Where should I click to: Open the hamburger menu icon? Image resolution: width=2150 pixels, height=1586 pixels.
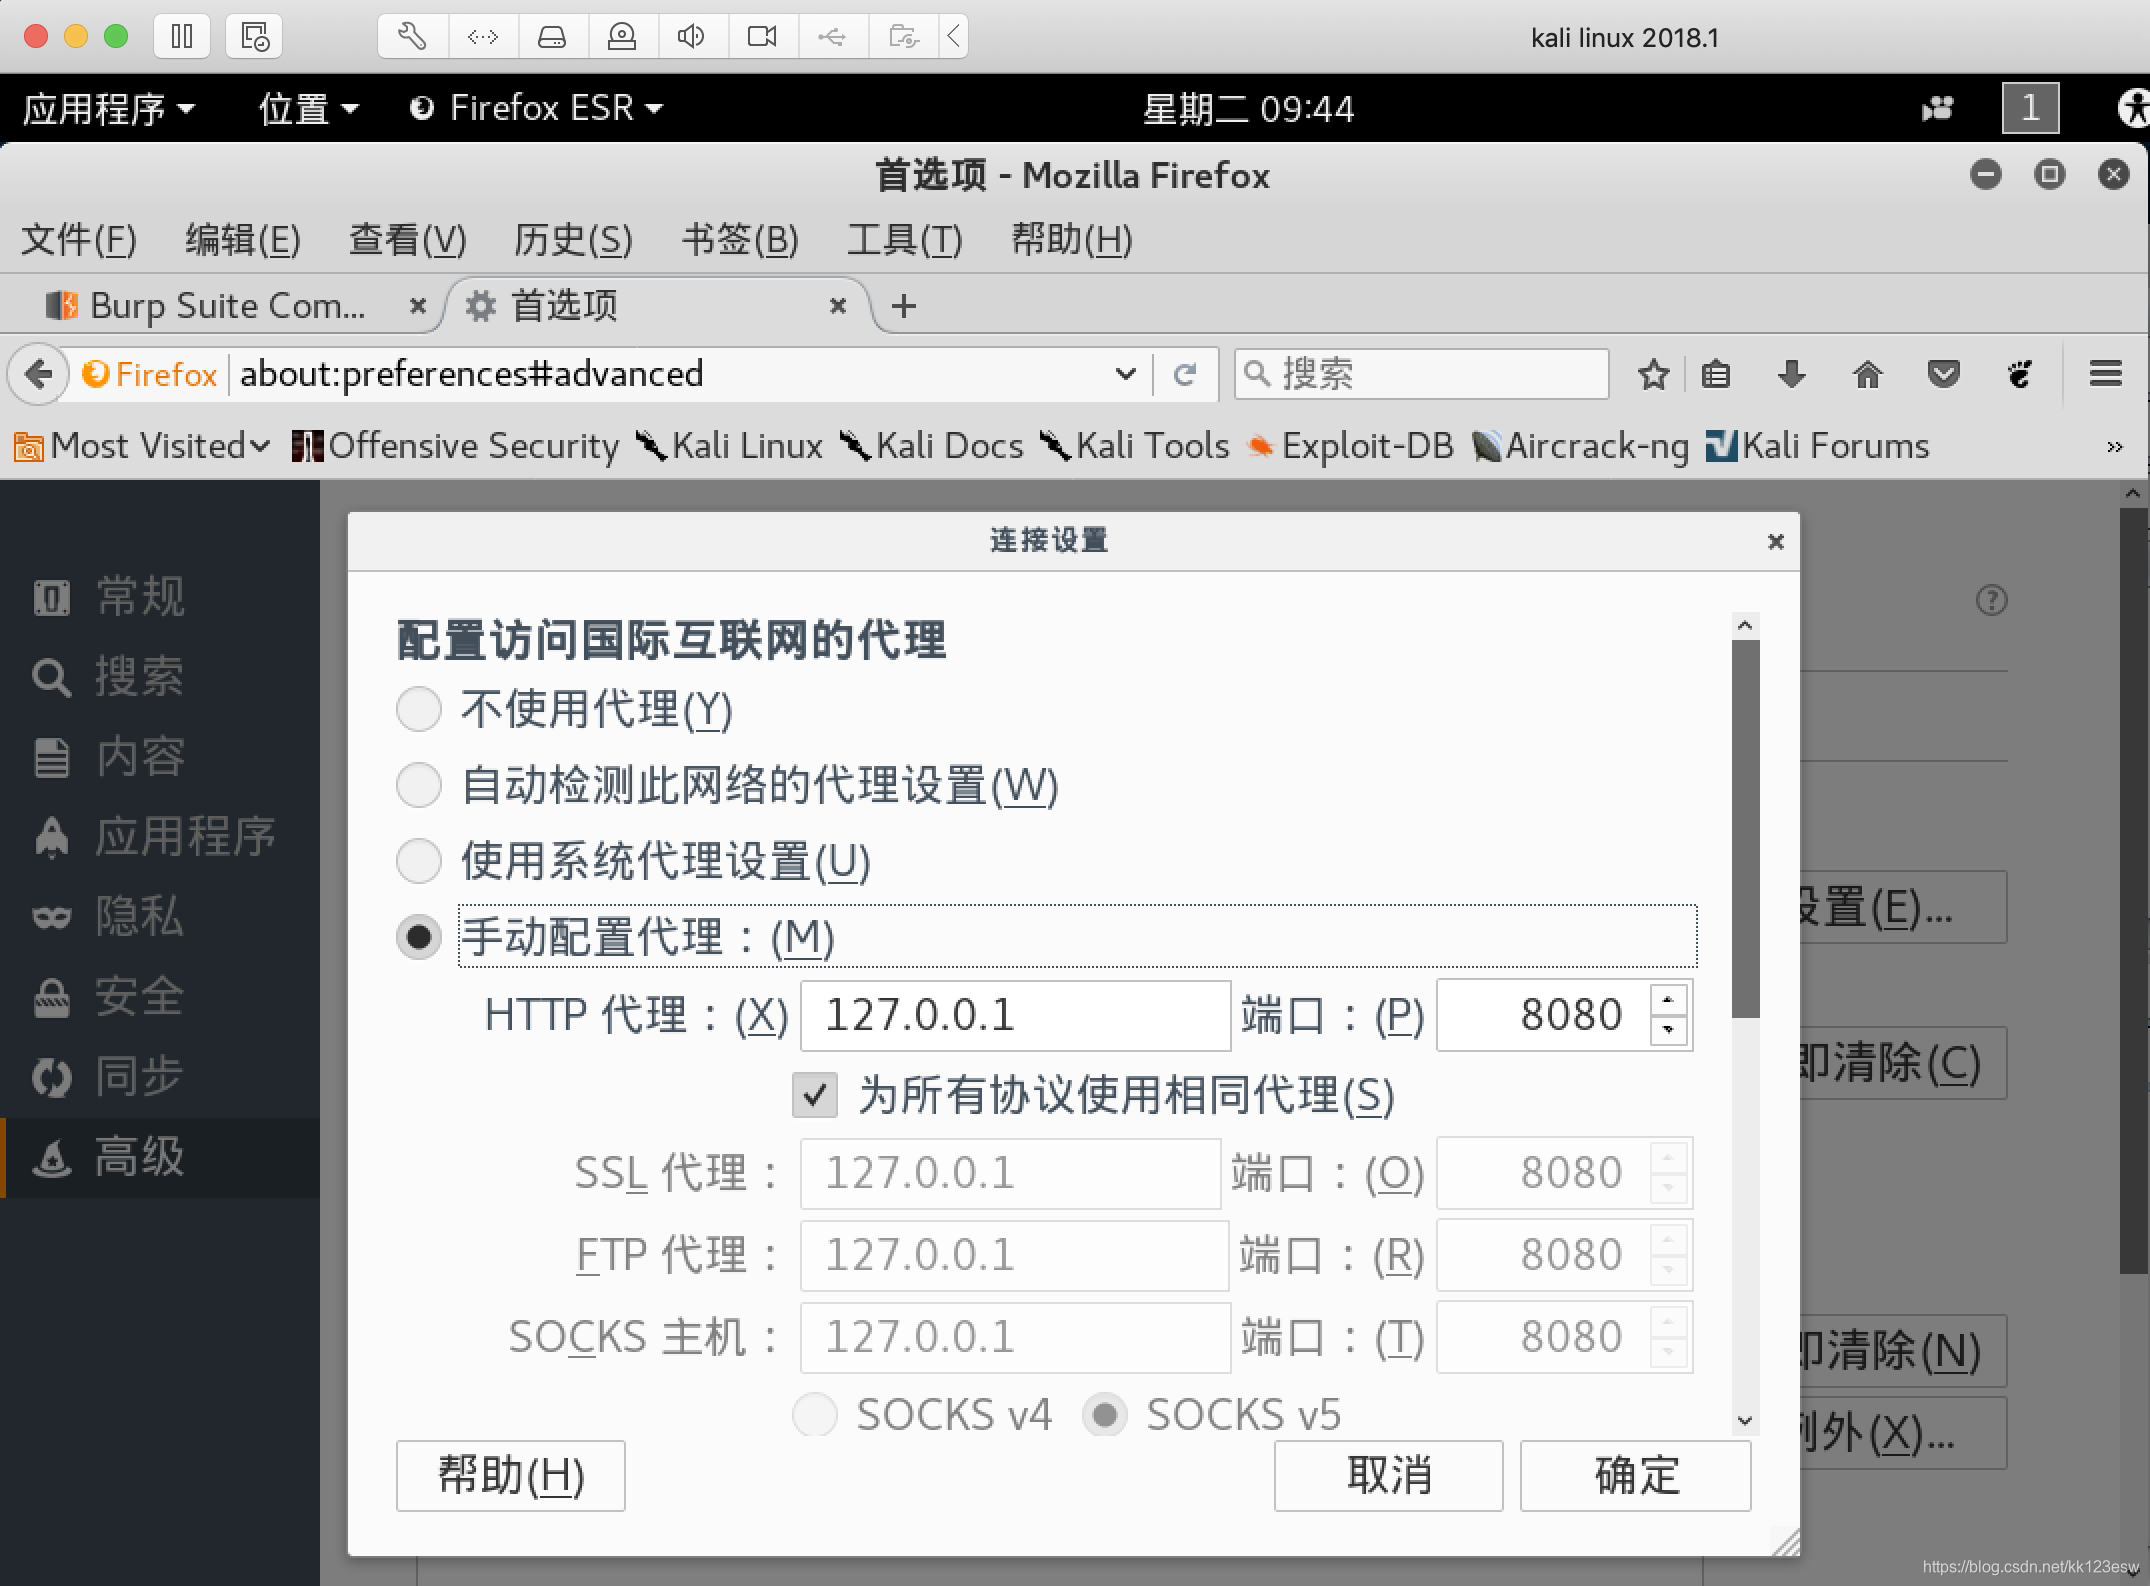pos(2105,374)
